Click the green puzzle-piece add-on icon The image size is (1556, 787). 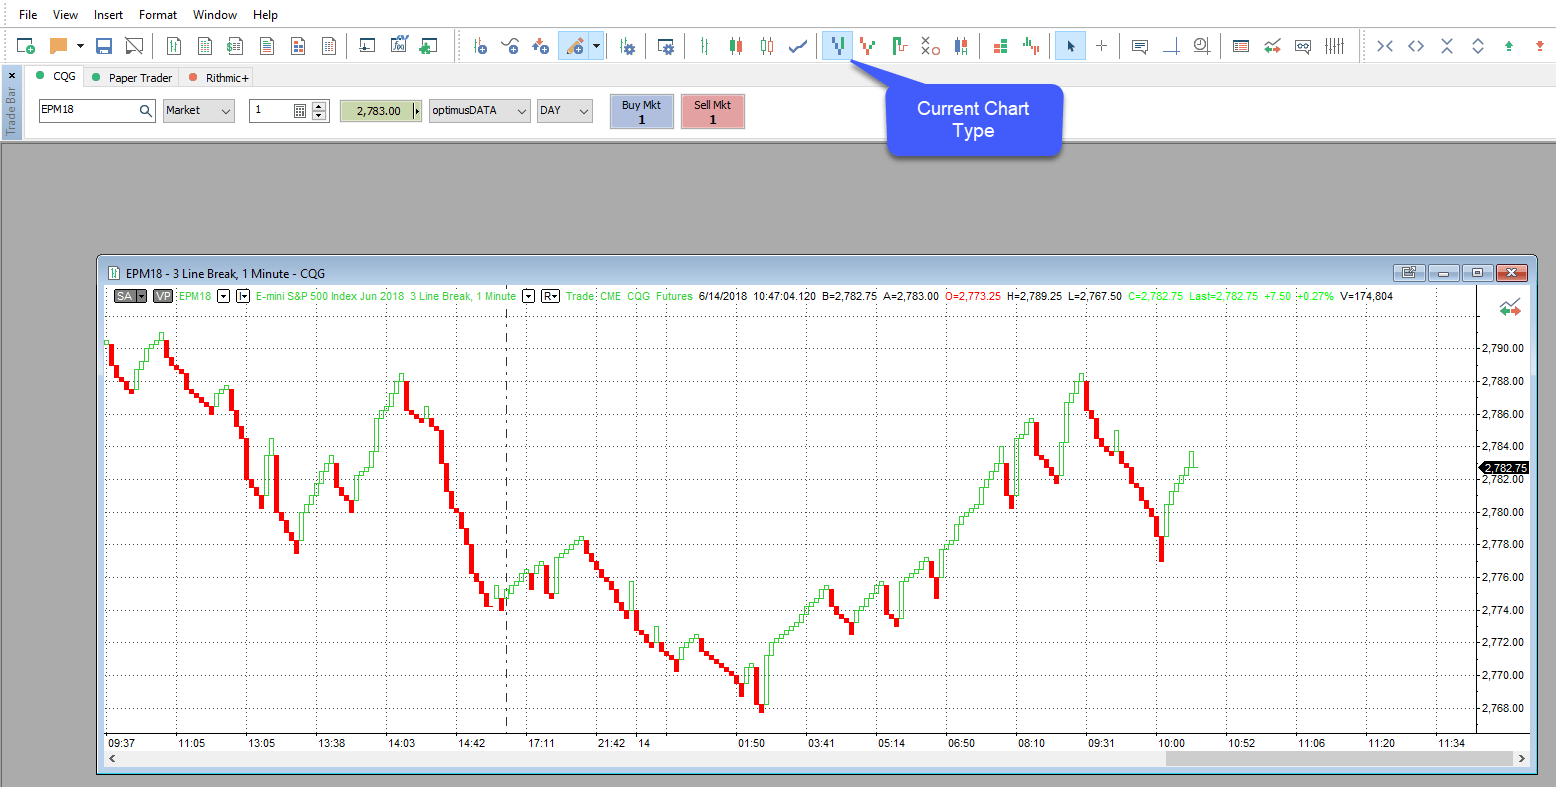coord(428,46)
